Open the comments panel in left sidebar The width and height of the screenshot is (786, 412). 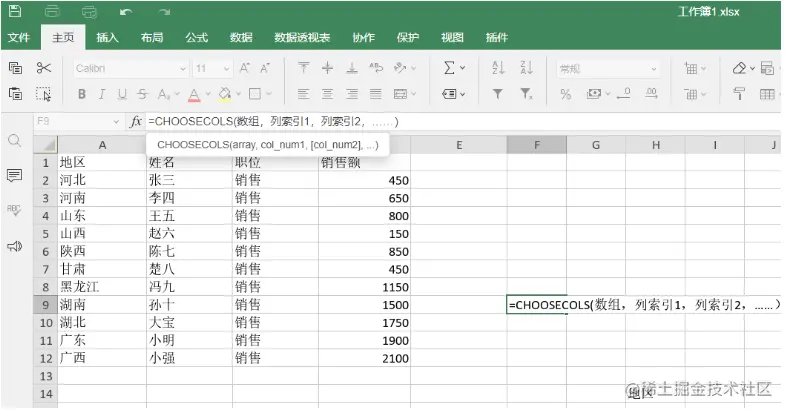(x=15, y=175)
